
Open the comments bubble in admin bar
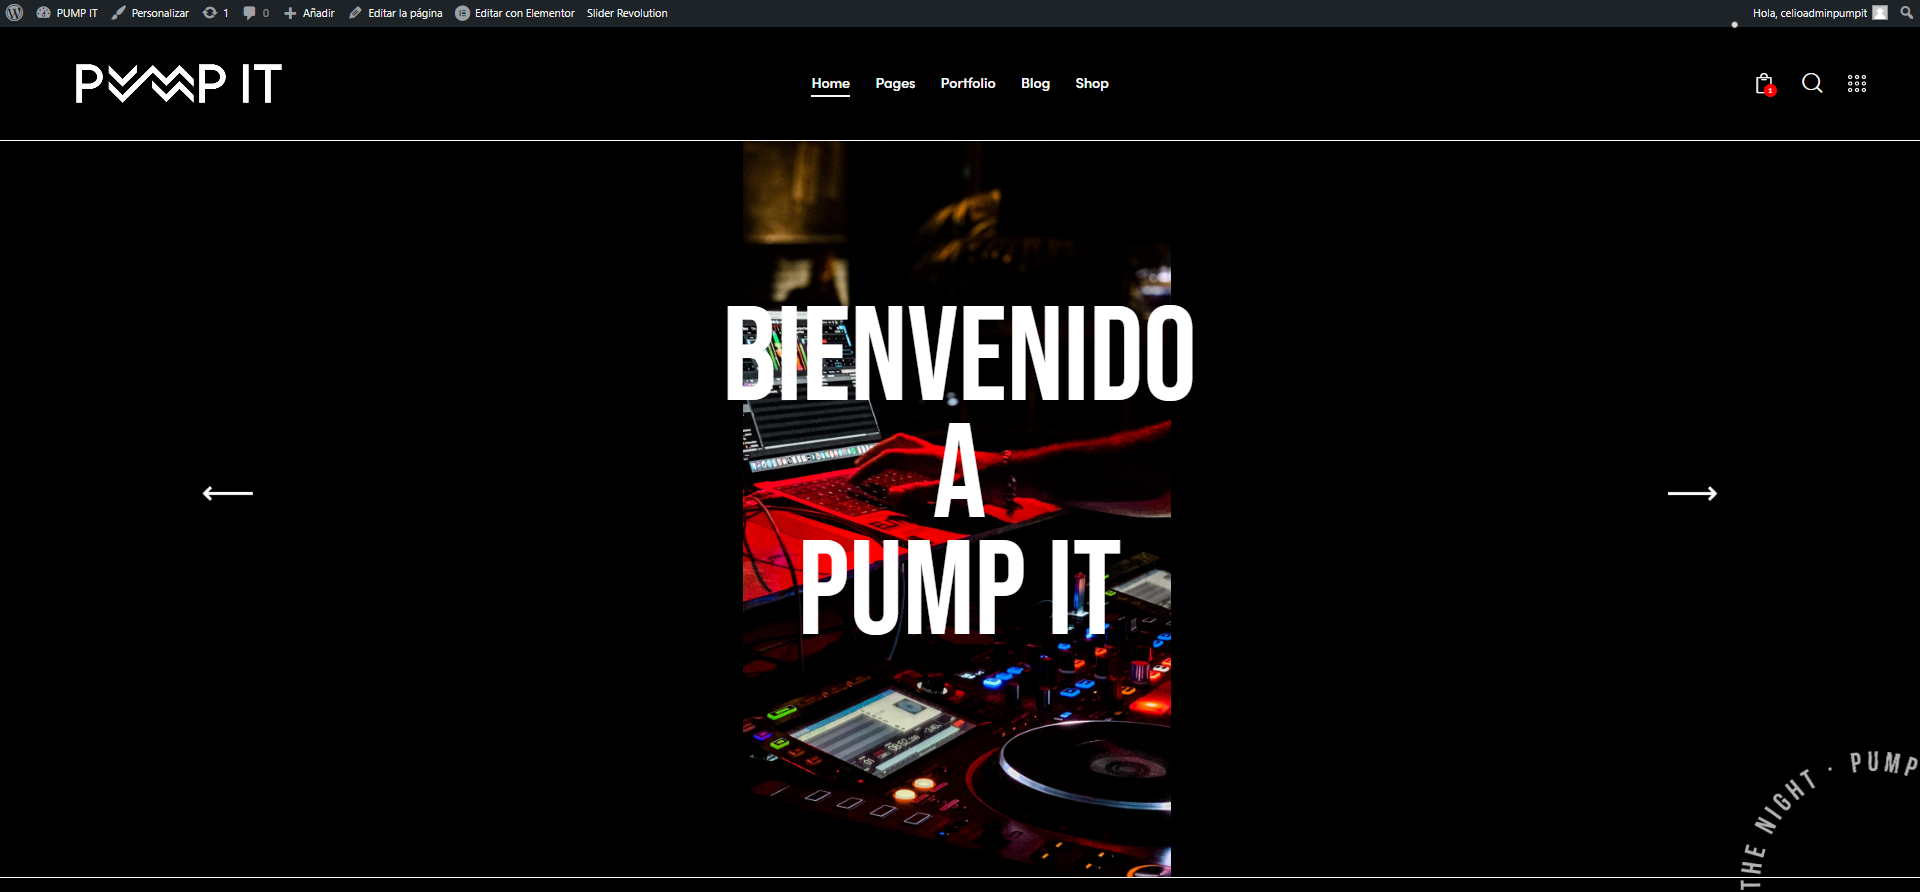coord(256,13)
